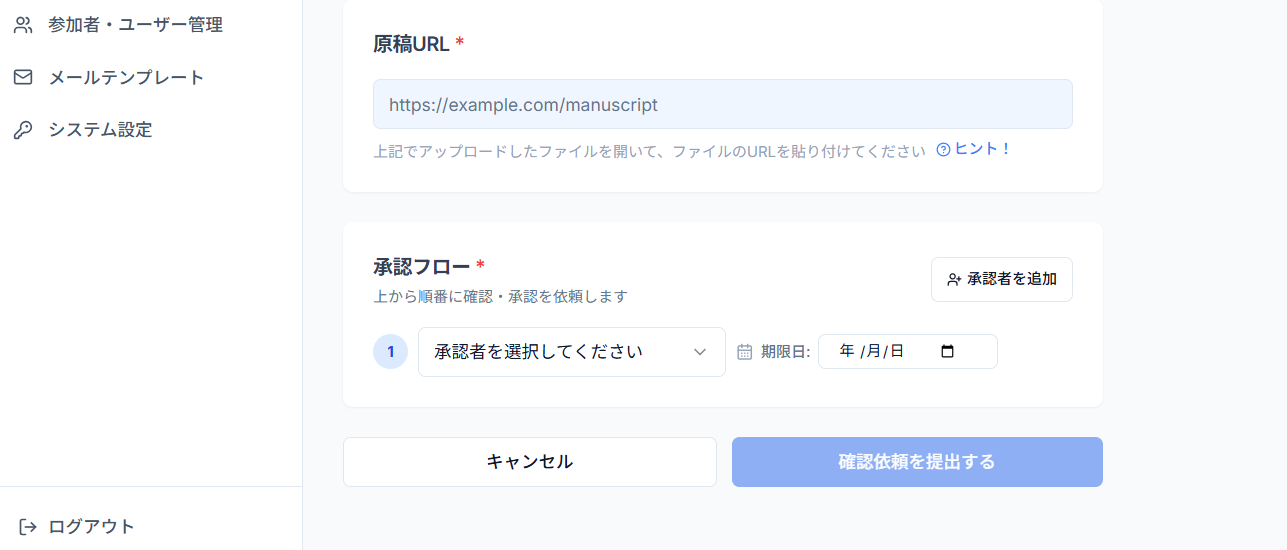Click the step number 1 badge
The image size is (1287, 550).
point(390,352)
